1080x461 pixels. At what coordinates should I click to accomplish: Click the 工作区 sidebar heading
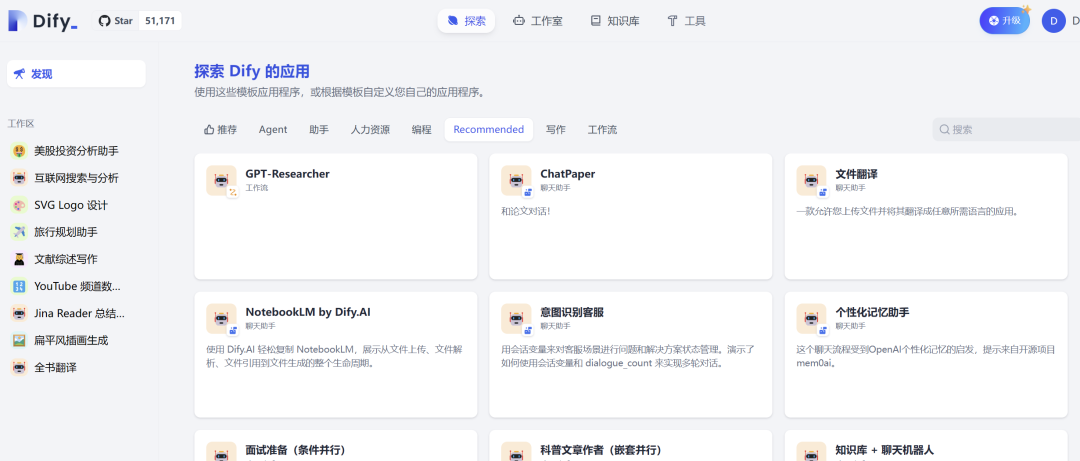click(21, 123)
